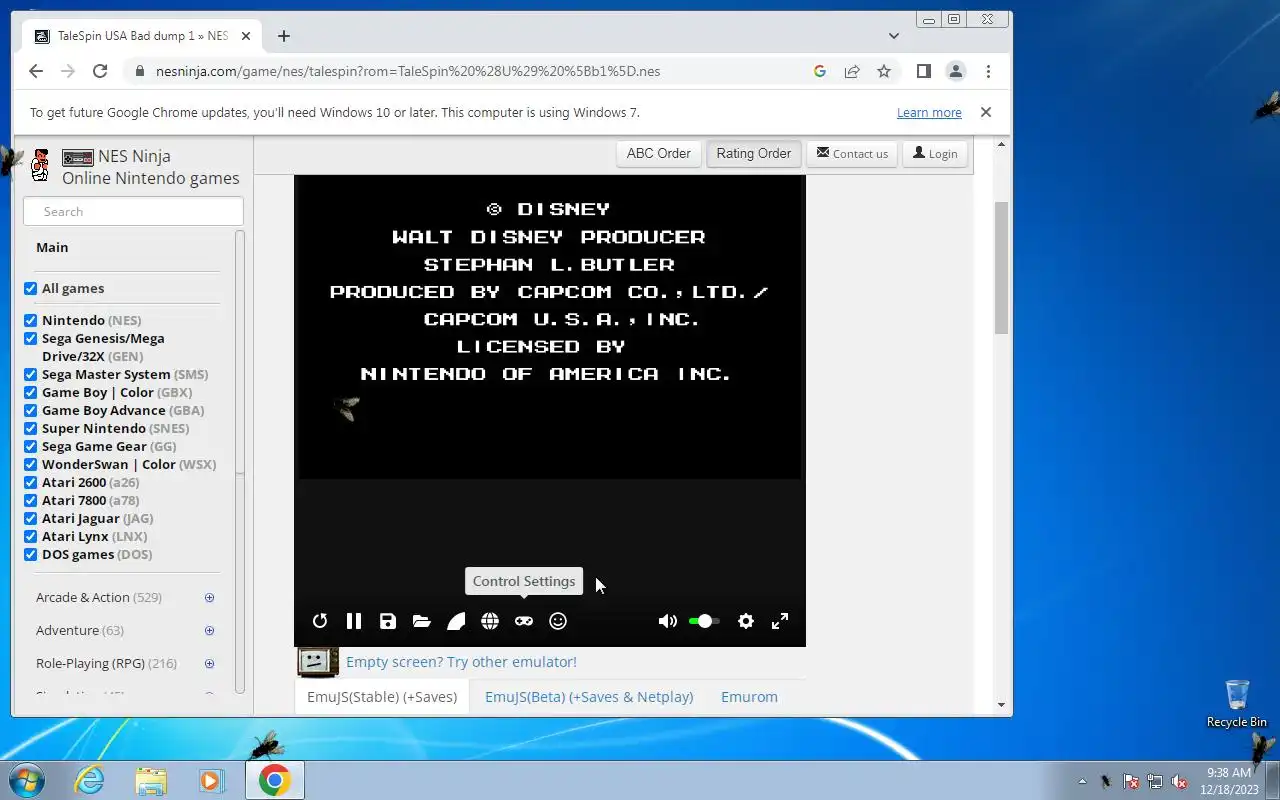1280x800 pixels.
Task: Adjust the emulator volume slider
Action: coord(704,621)
